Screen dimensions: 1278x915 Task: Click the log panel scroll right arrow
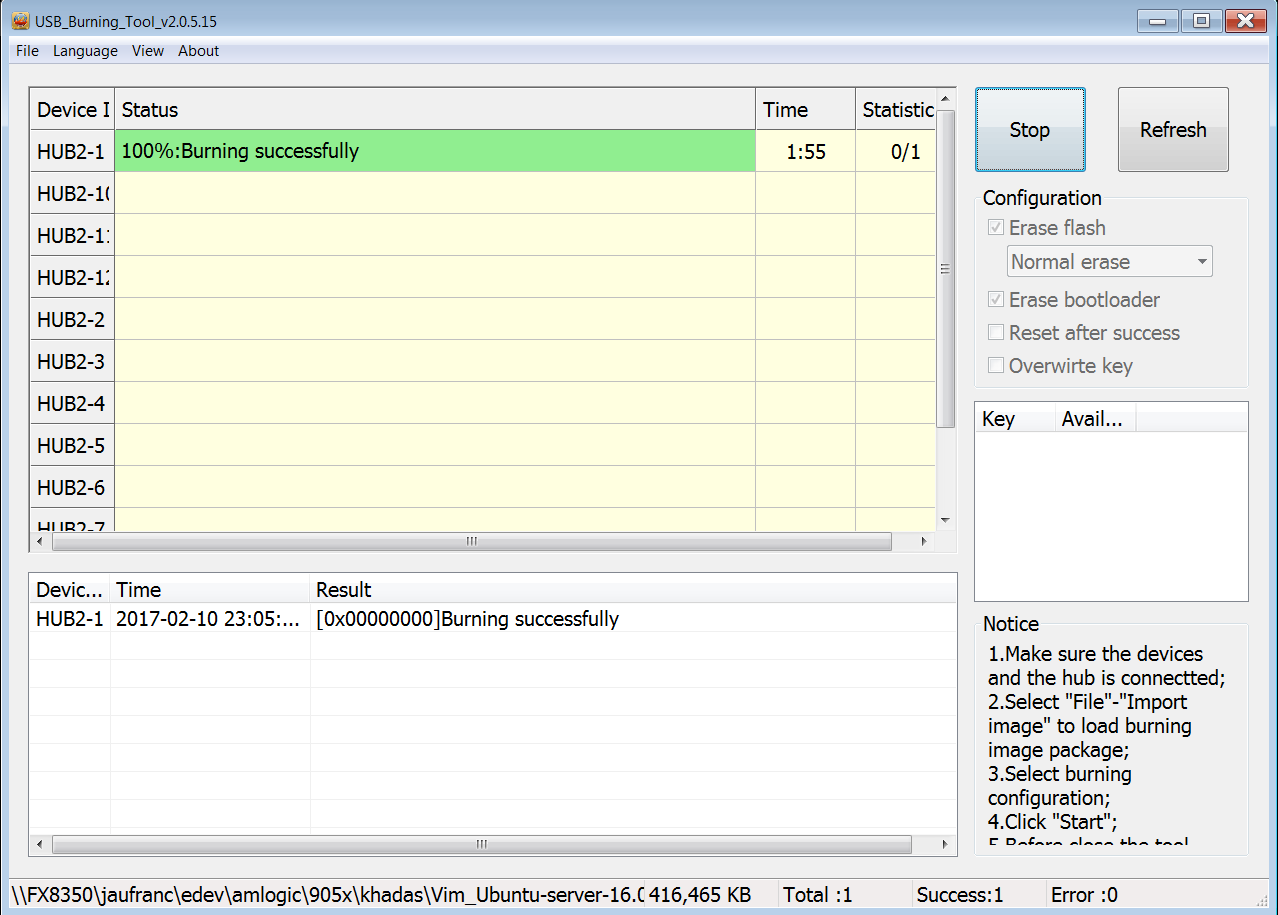click(945, 844)
